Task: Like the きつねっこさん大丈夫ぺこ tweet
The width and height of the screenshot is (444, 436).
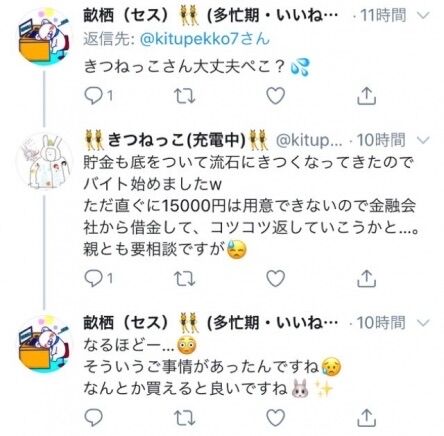Action: click(276, 96)
